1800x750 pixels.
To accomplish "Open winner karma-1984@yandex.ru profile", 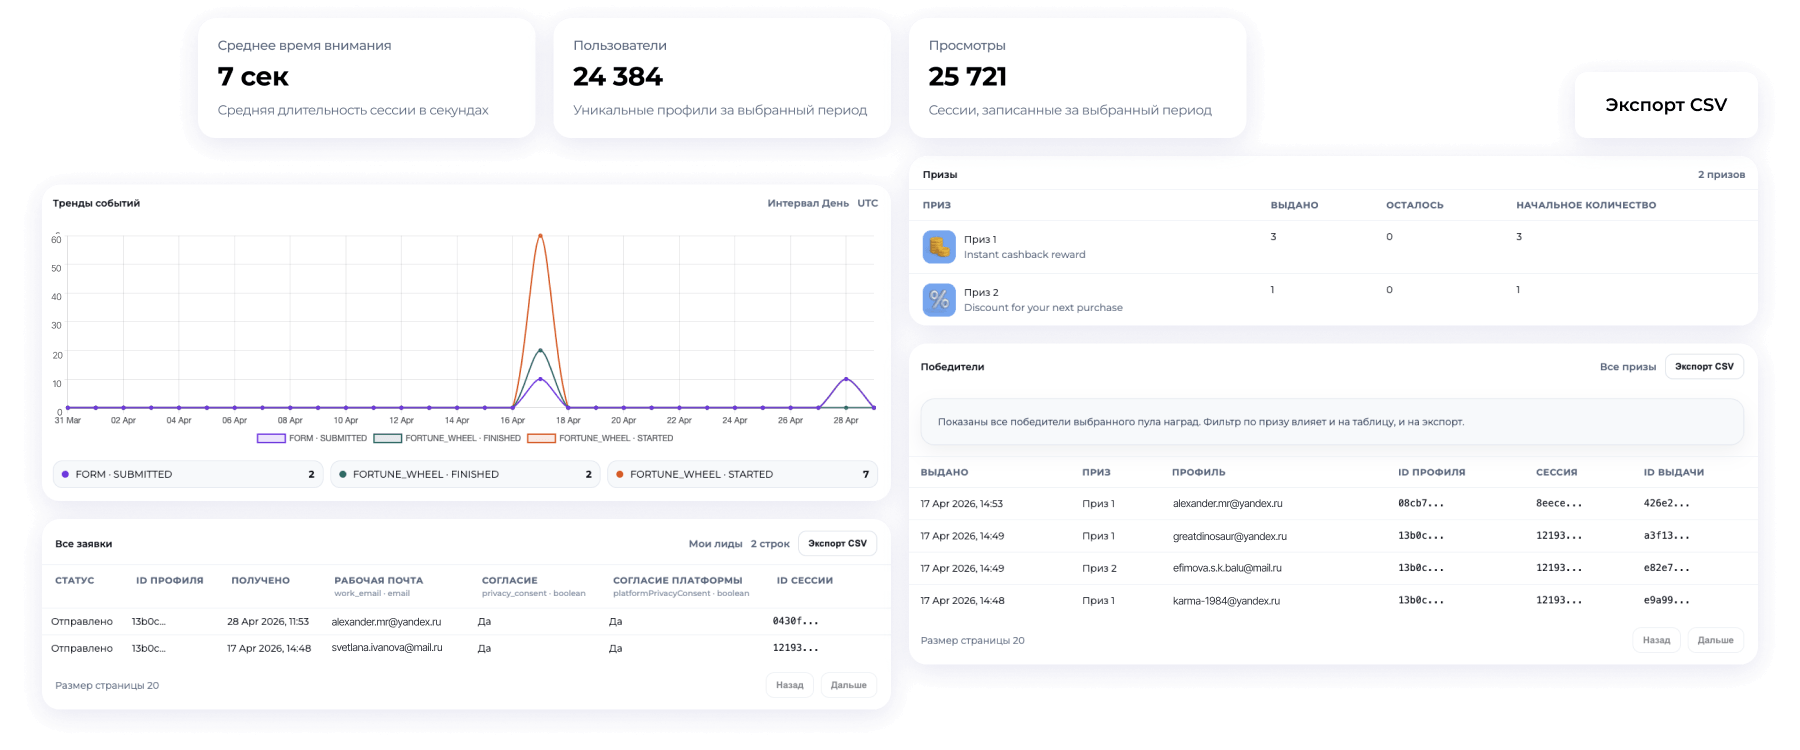I will click(1226, 601).
